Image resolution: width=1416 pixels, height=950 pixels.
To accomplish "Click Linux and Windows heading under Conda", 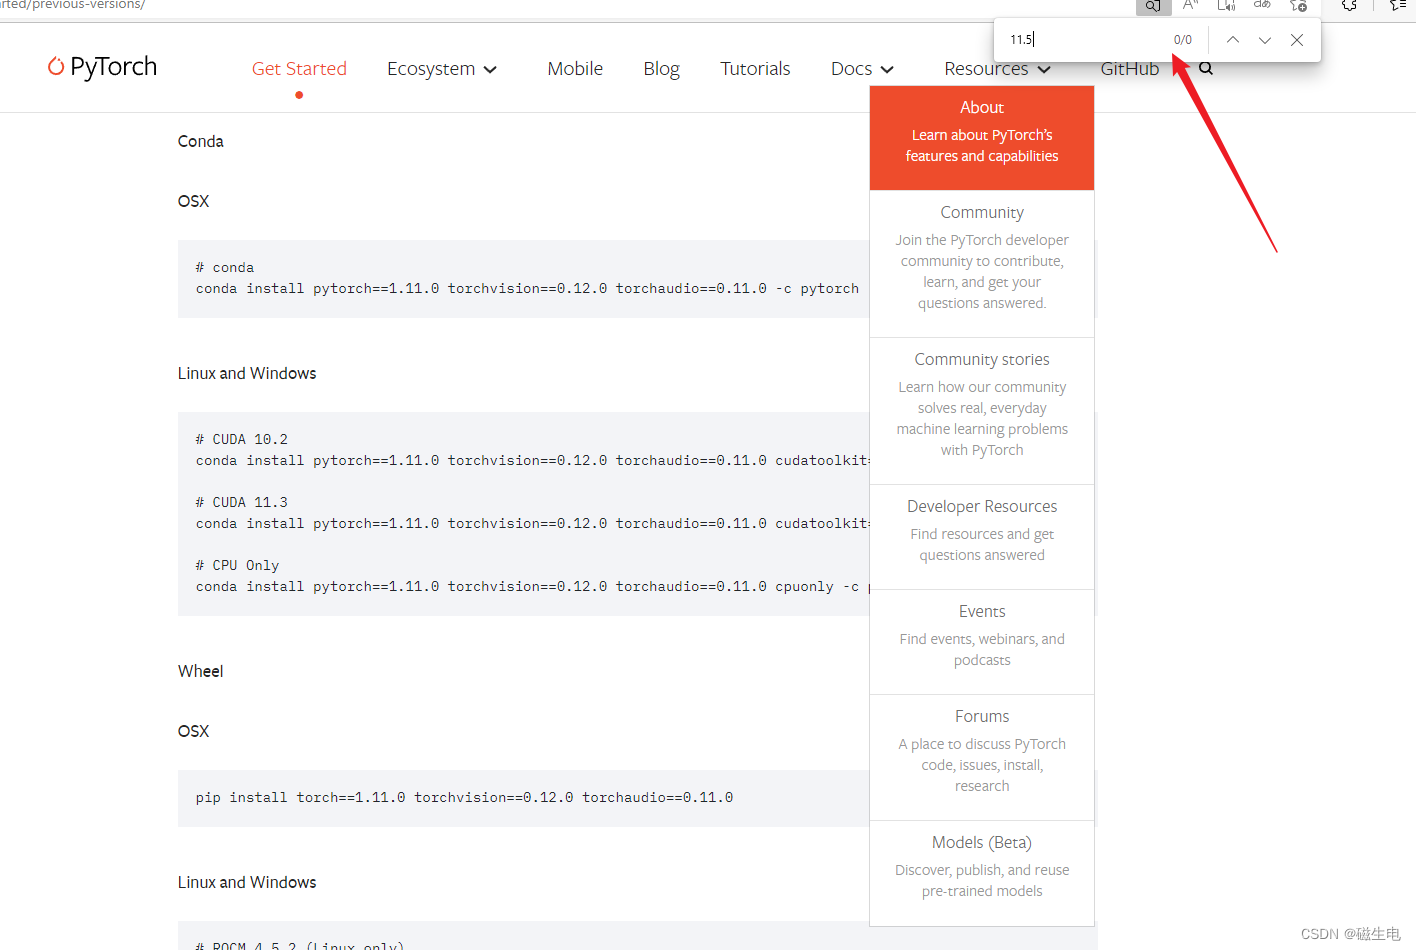I will pyautogui.click(x=247, y=373).
